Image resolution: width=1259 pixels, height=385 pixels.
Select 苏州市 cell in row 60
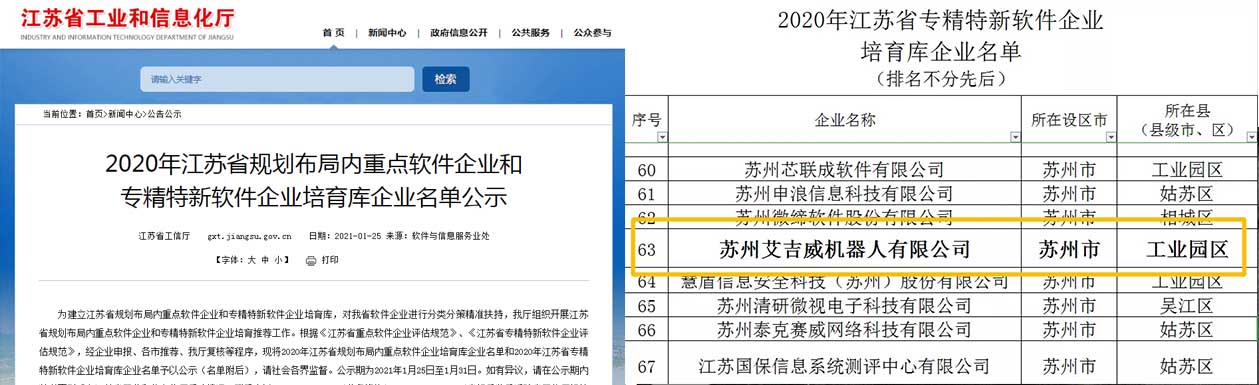coord(1069,169)
